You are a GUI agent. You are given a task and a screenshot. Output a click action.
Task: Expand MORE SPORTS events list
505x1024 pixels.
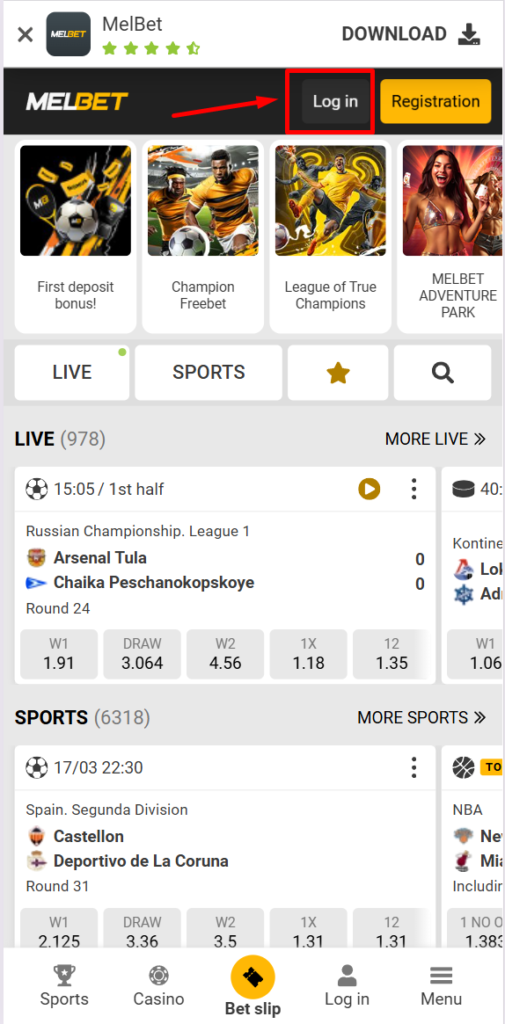[x=421, y=718]
